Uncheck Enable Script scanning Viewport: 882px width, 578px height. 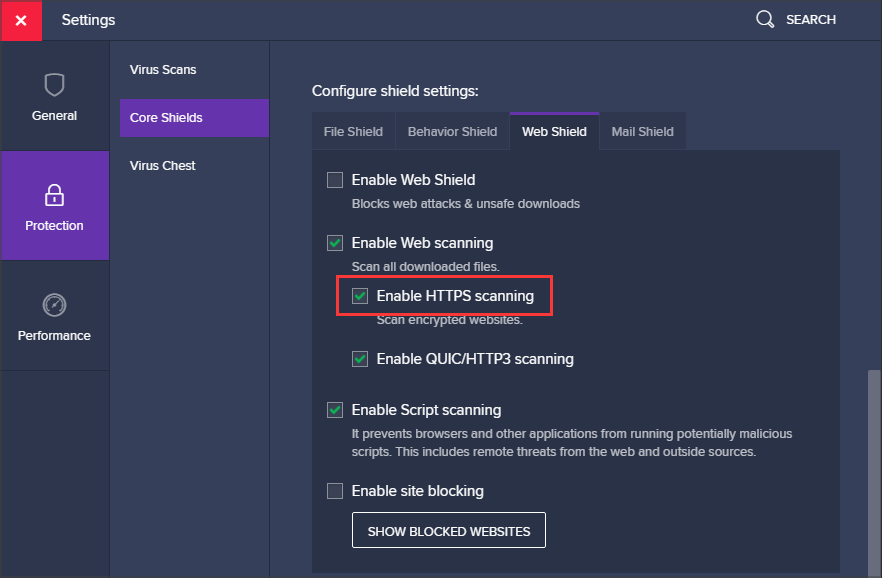click(335, 410)
